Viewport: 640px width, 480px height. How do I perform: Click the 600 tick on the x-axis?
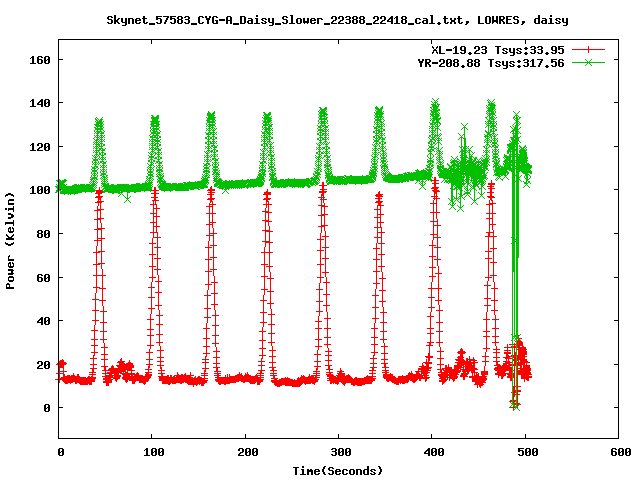(x=617, y=452)
